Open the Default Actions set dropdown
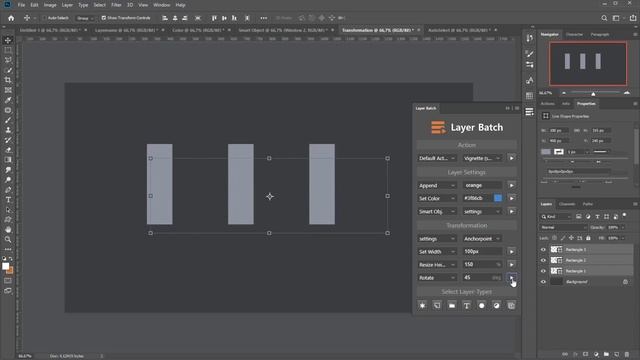This screenshot has height=360, width=640. [437, 158]
